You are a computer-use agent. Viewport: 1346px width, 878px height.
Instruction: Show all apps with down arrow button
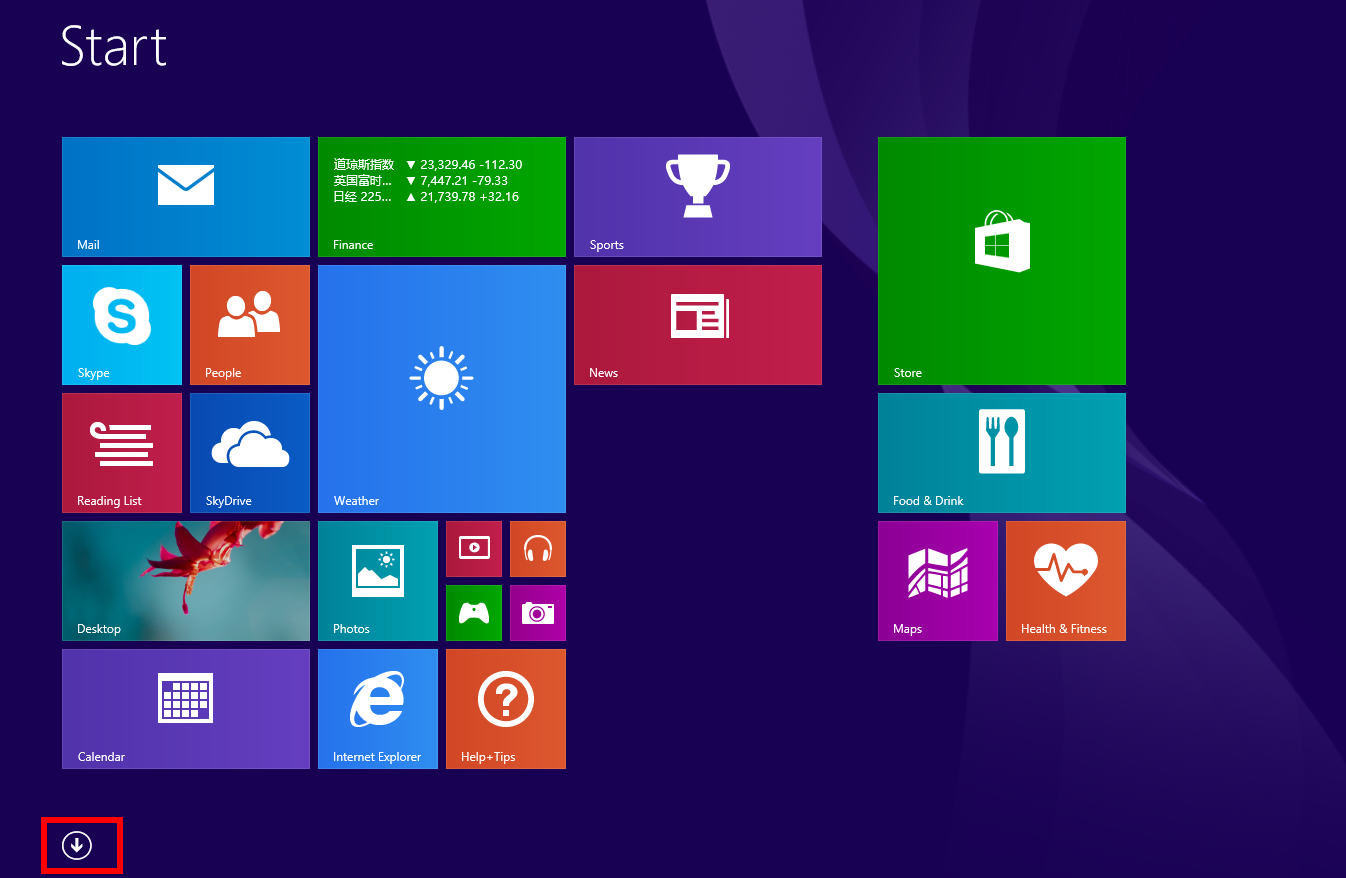coord(77,845)
